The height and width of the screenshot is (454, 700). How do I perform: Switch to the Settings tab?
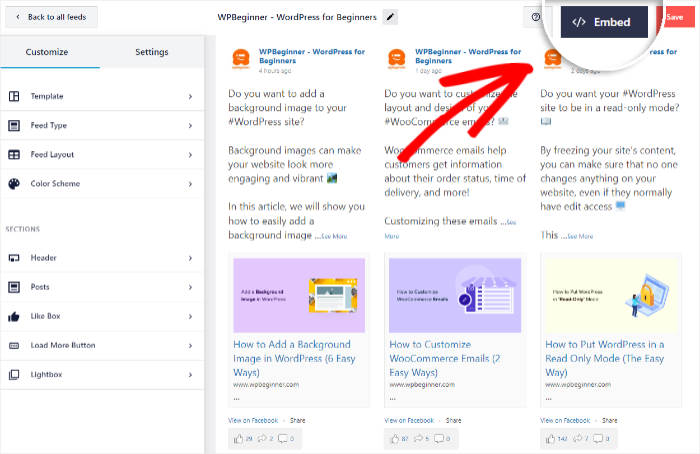tap(152, 52)
